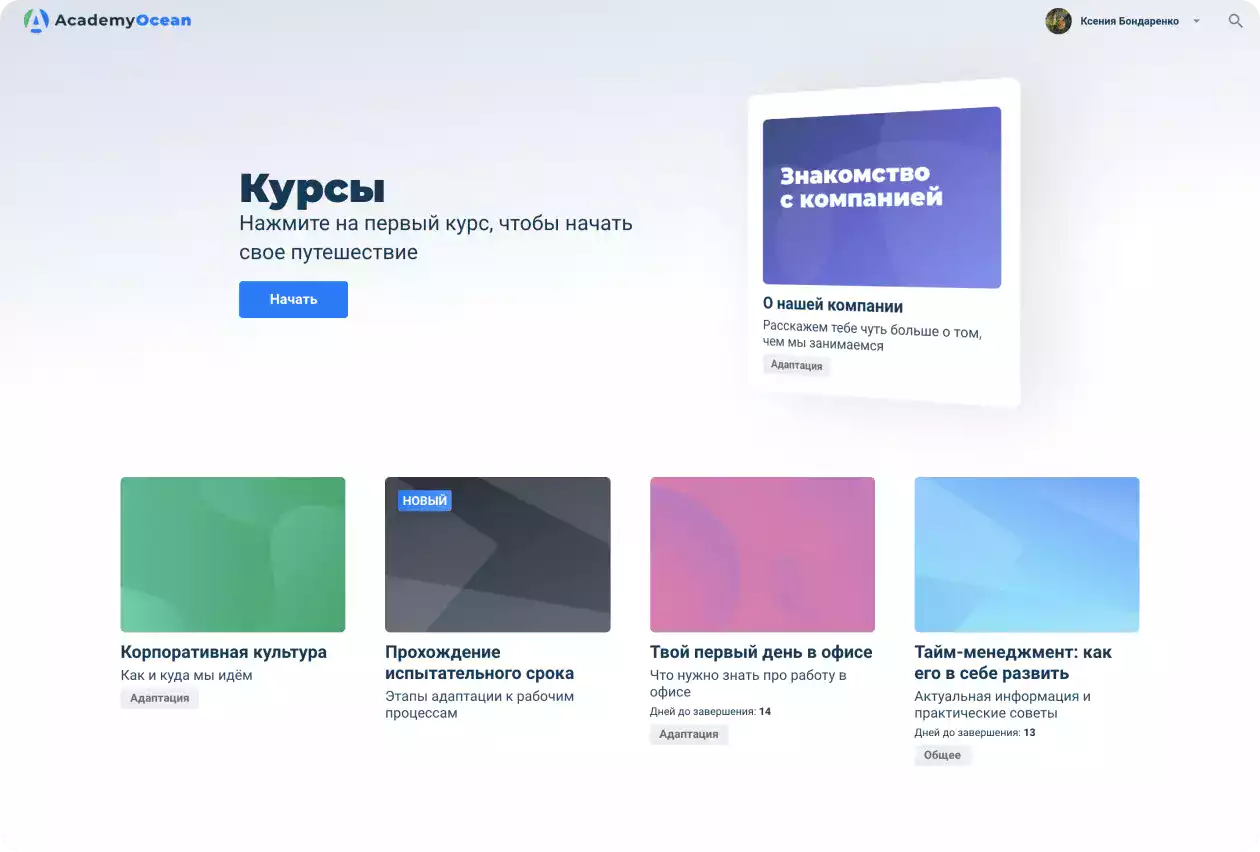Click the green Корпоративная культура cover image
Screen dimensions: 1260x852
click(x=232, y=554)
